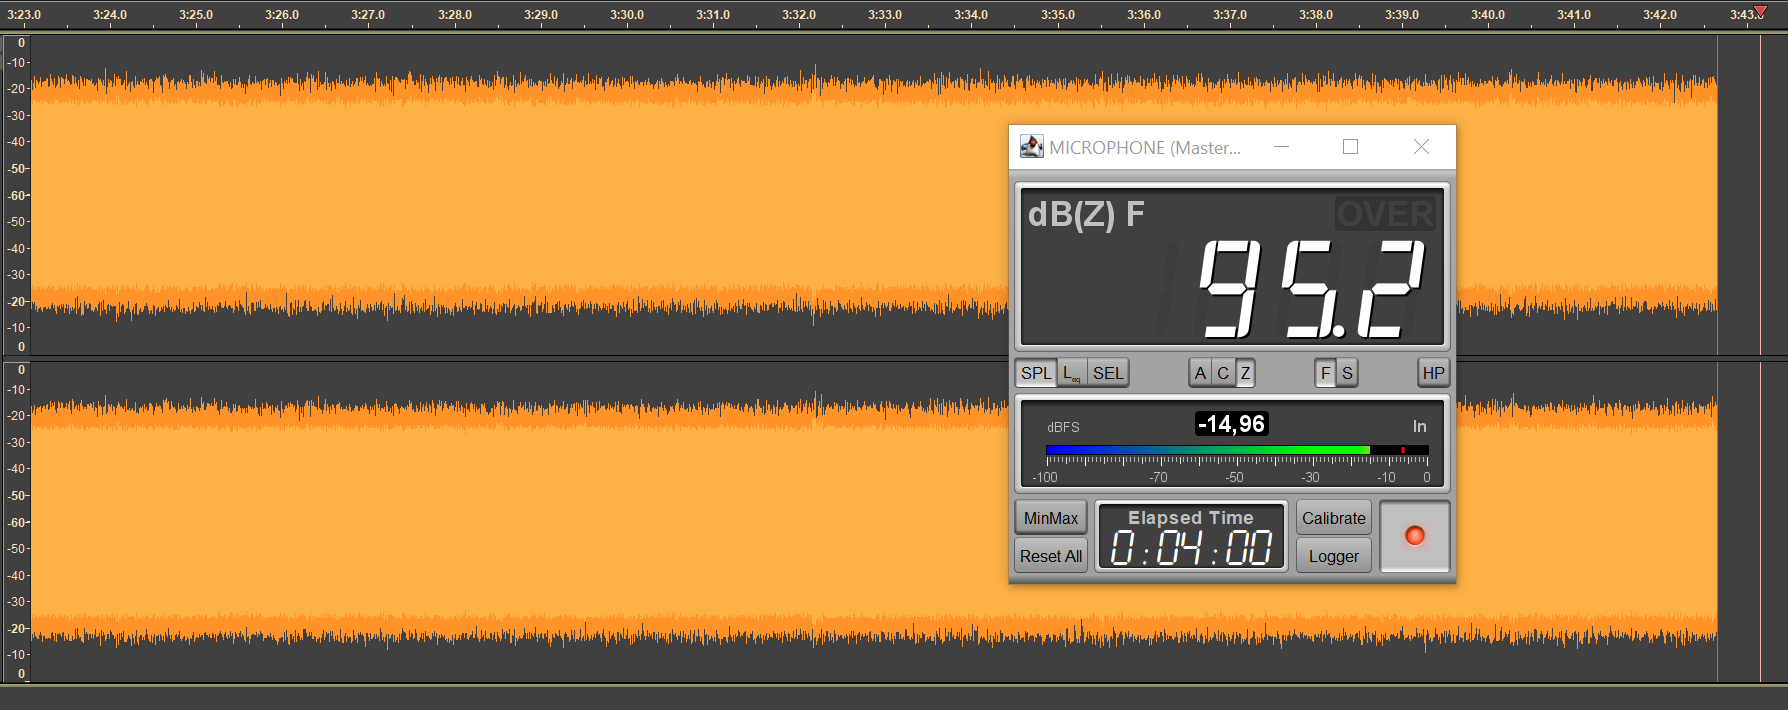This screenshot has height=710, width=1788.
Task: Open the Calibrate dialog
Action: pos(1334,518)
